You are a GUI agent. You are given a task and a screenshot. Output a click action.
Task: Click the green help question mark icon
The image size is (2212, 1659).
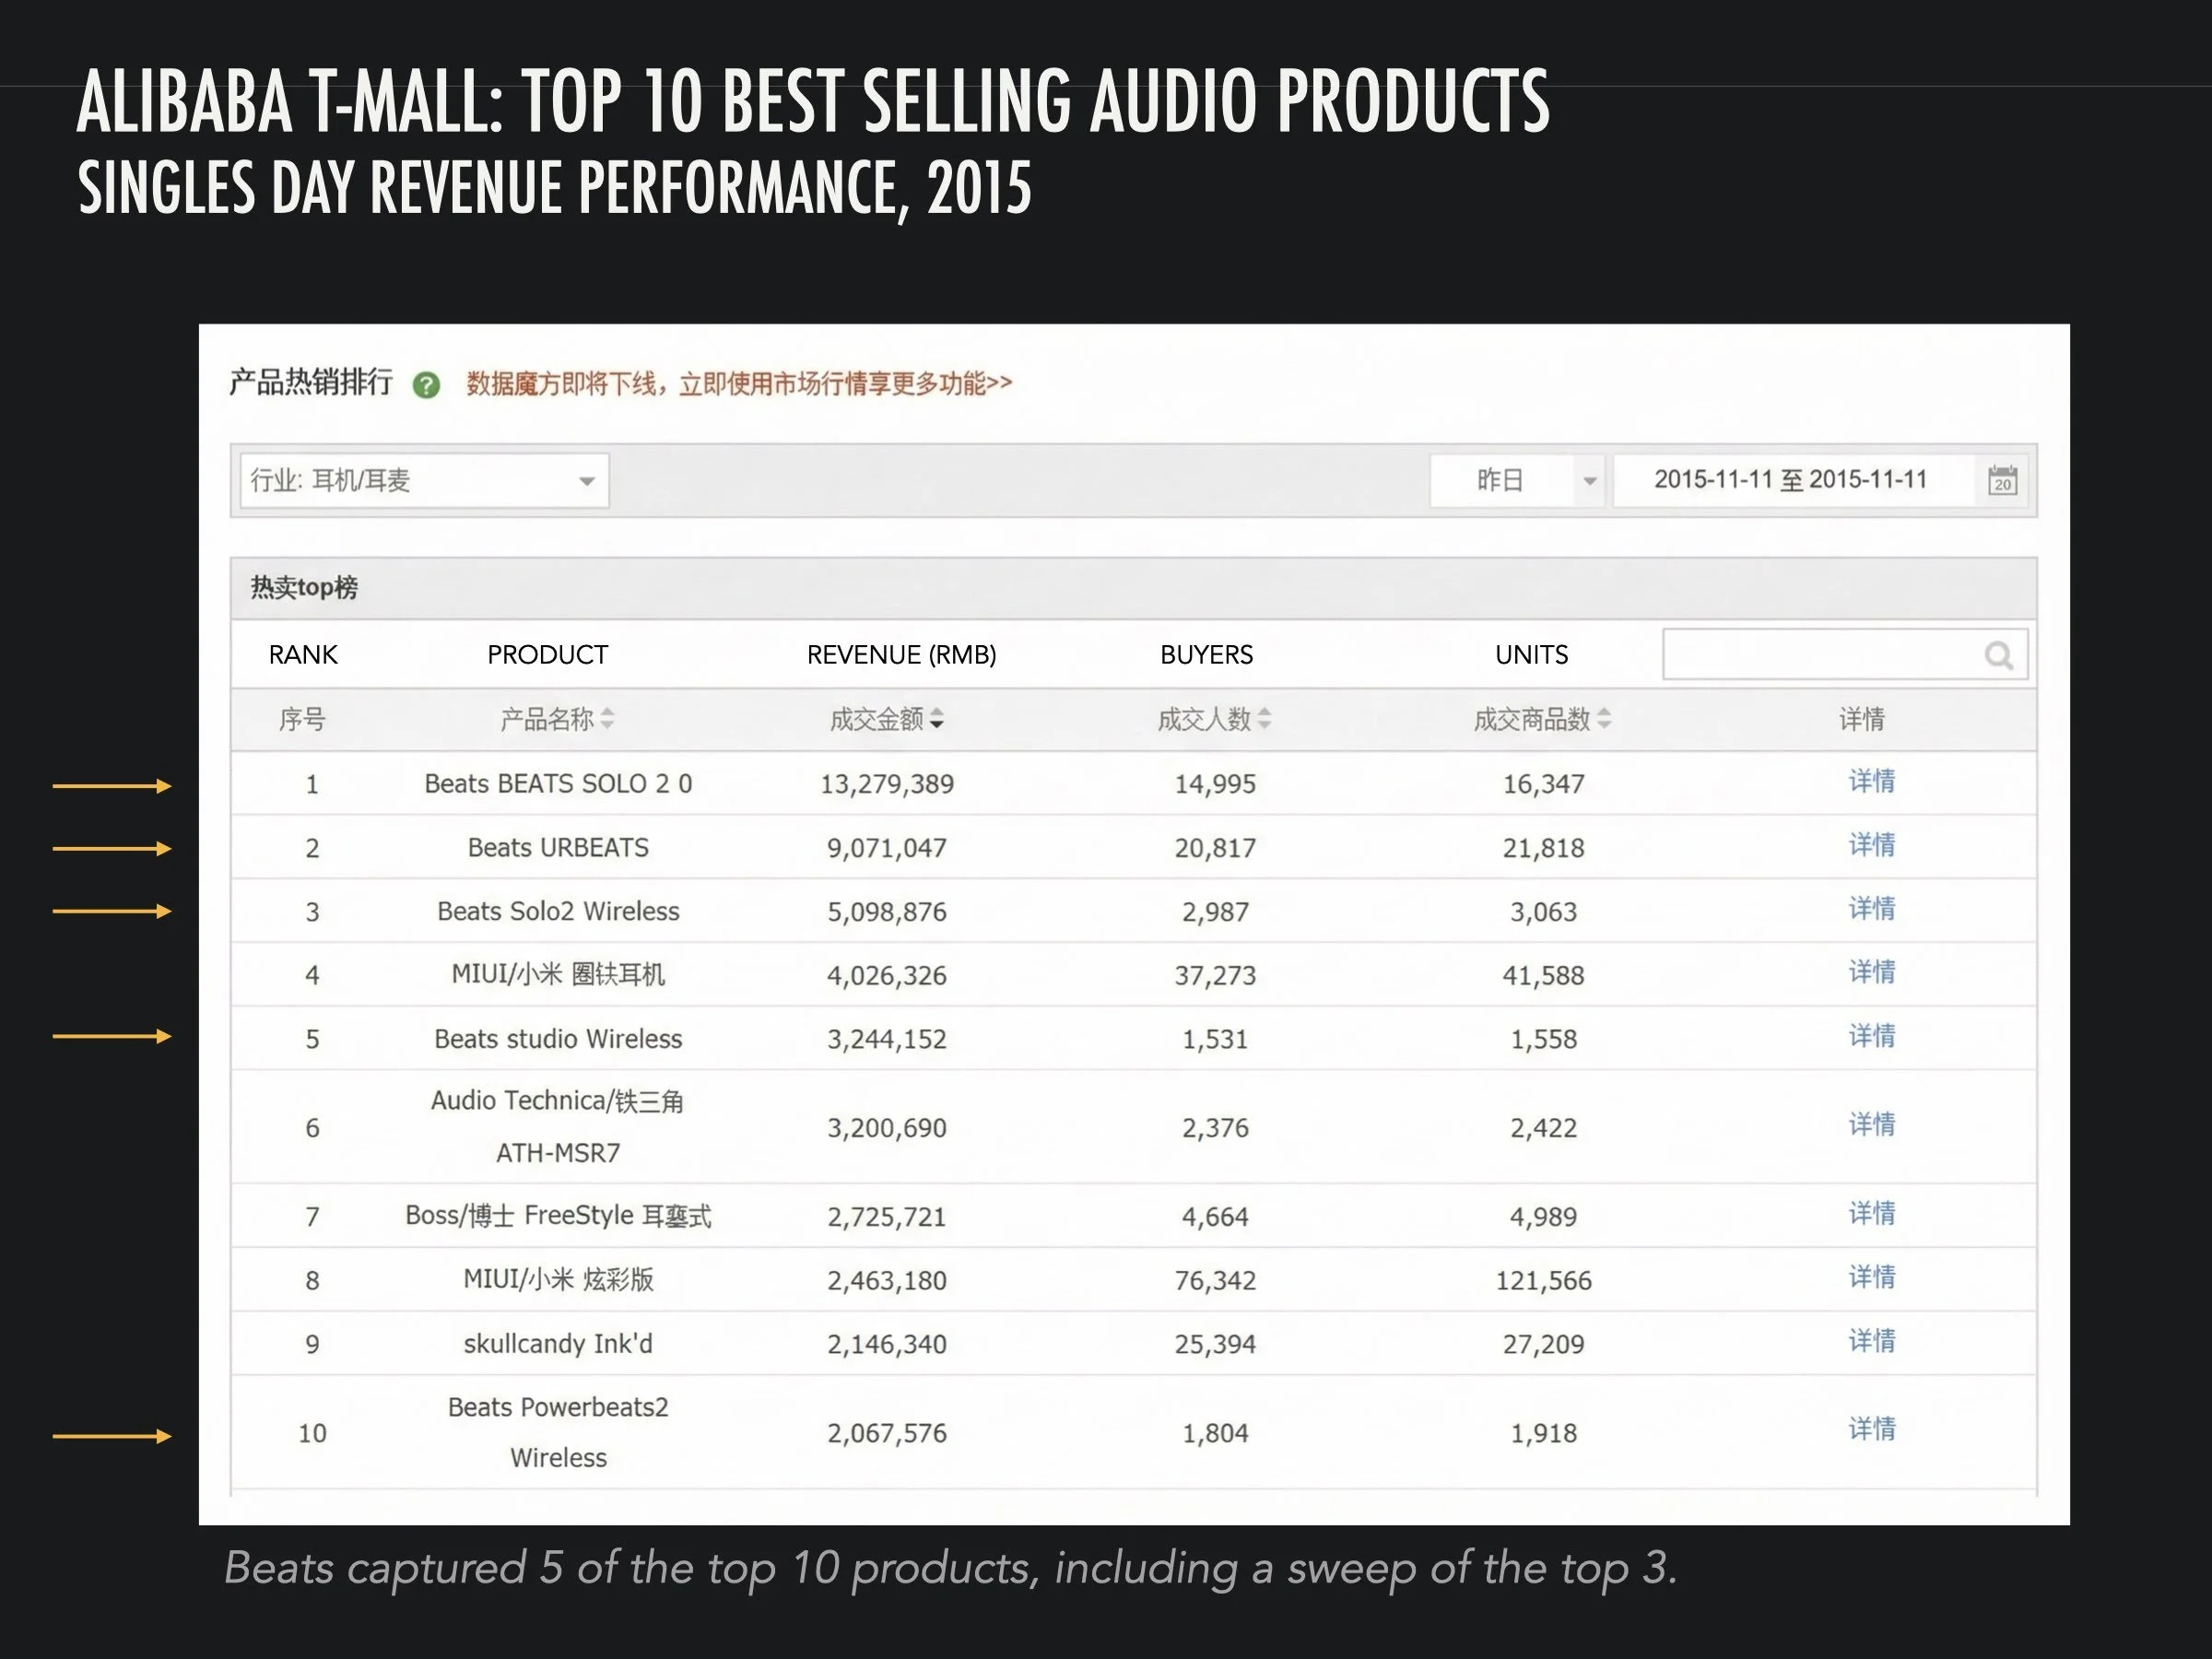(x=428, y=383)
